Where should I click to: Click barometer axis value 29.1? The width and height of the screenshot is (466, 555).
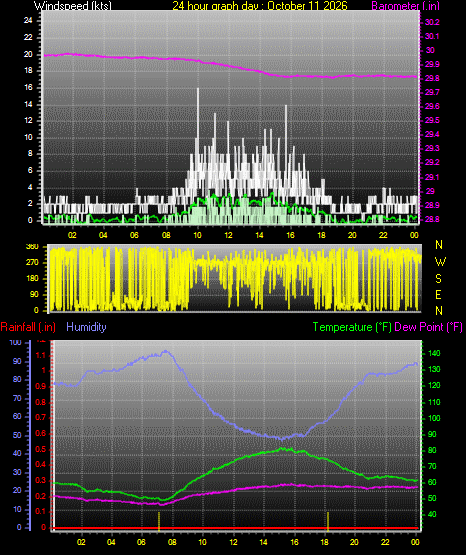[432, 177]
